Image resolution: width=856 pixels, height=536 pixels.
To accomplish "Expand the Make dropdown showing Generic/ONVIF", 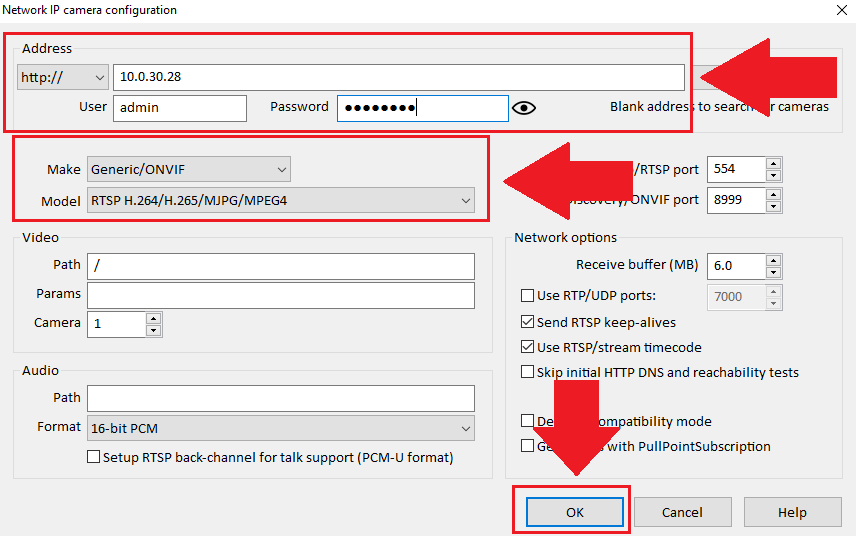I will pos(189,169).
